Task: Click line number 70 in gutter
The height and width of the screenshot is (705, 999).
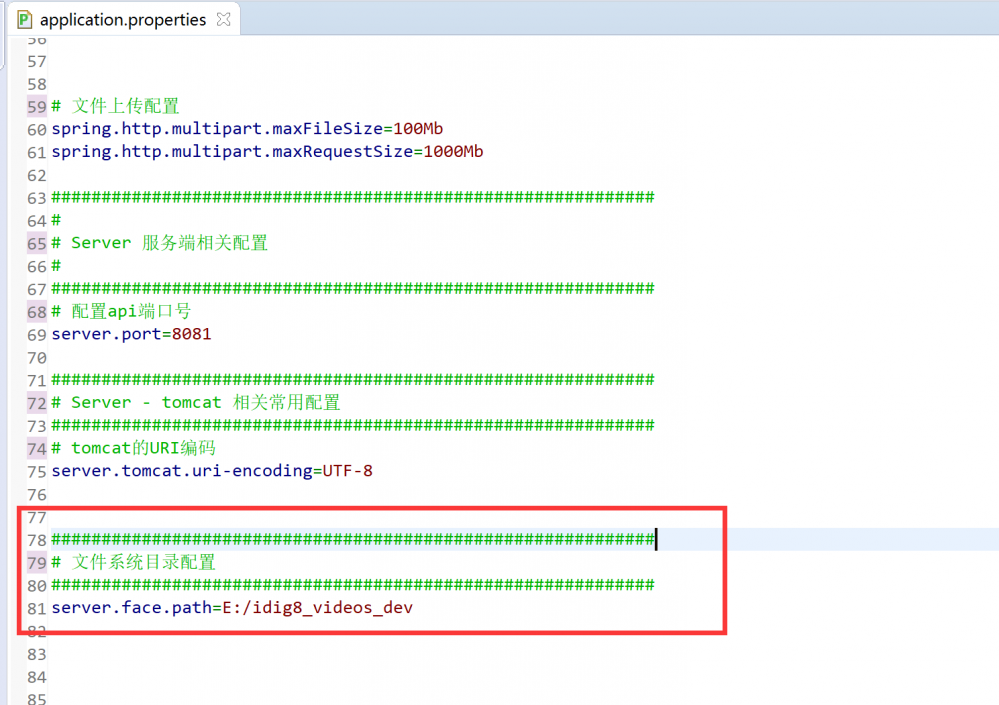Action: click(37, 358)
